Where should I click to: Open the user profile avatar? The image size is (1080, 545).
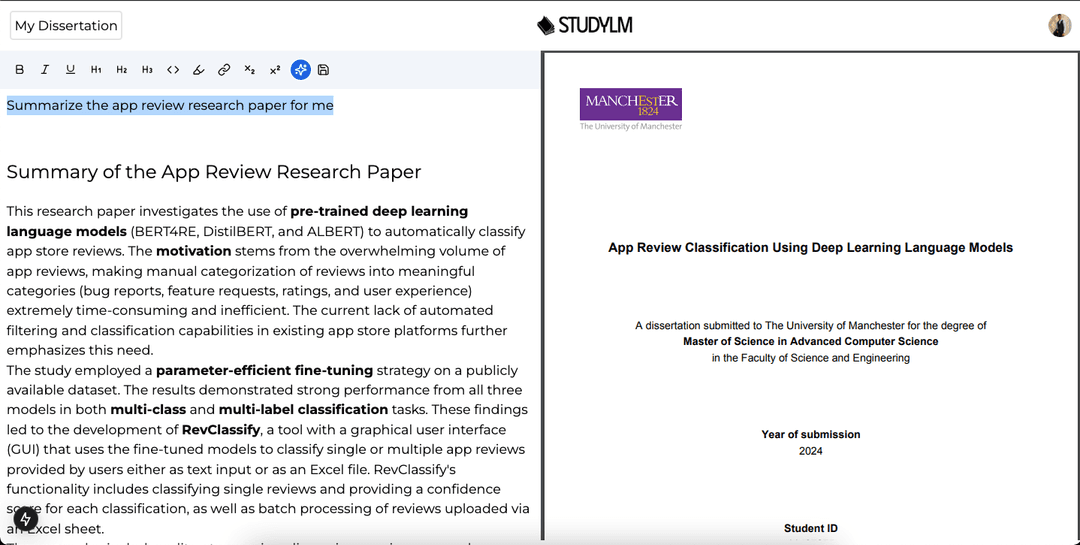tap(1059, 25)
